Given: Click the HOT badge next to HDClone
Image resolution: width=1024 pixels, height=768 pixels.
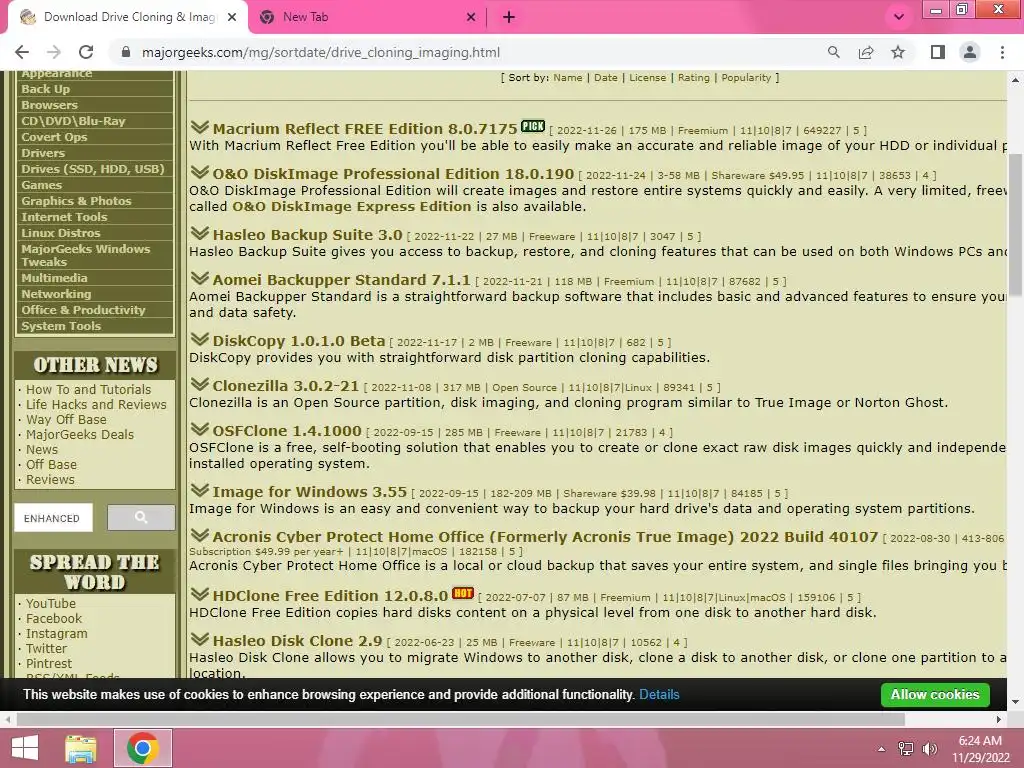Looking at the screenshot, I should click(463, 593).
